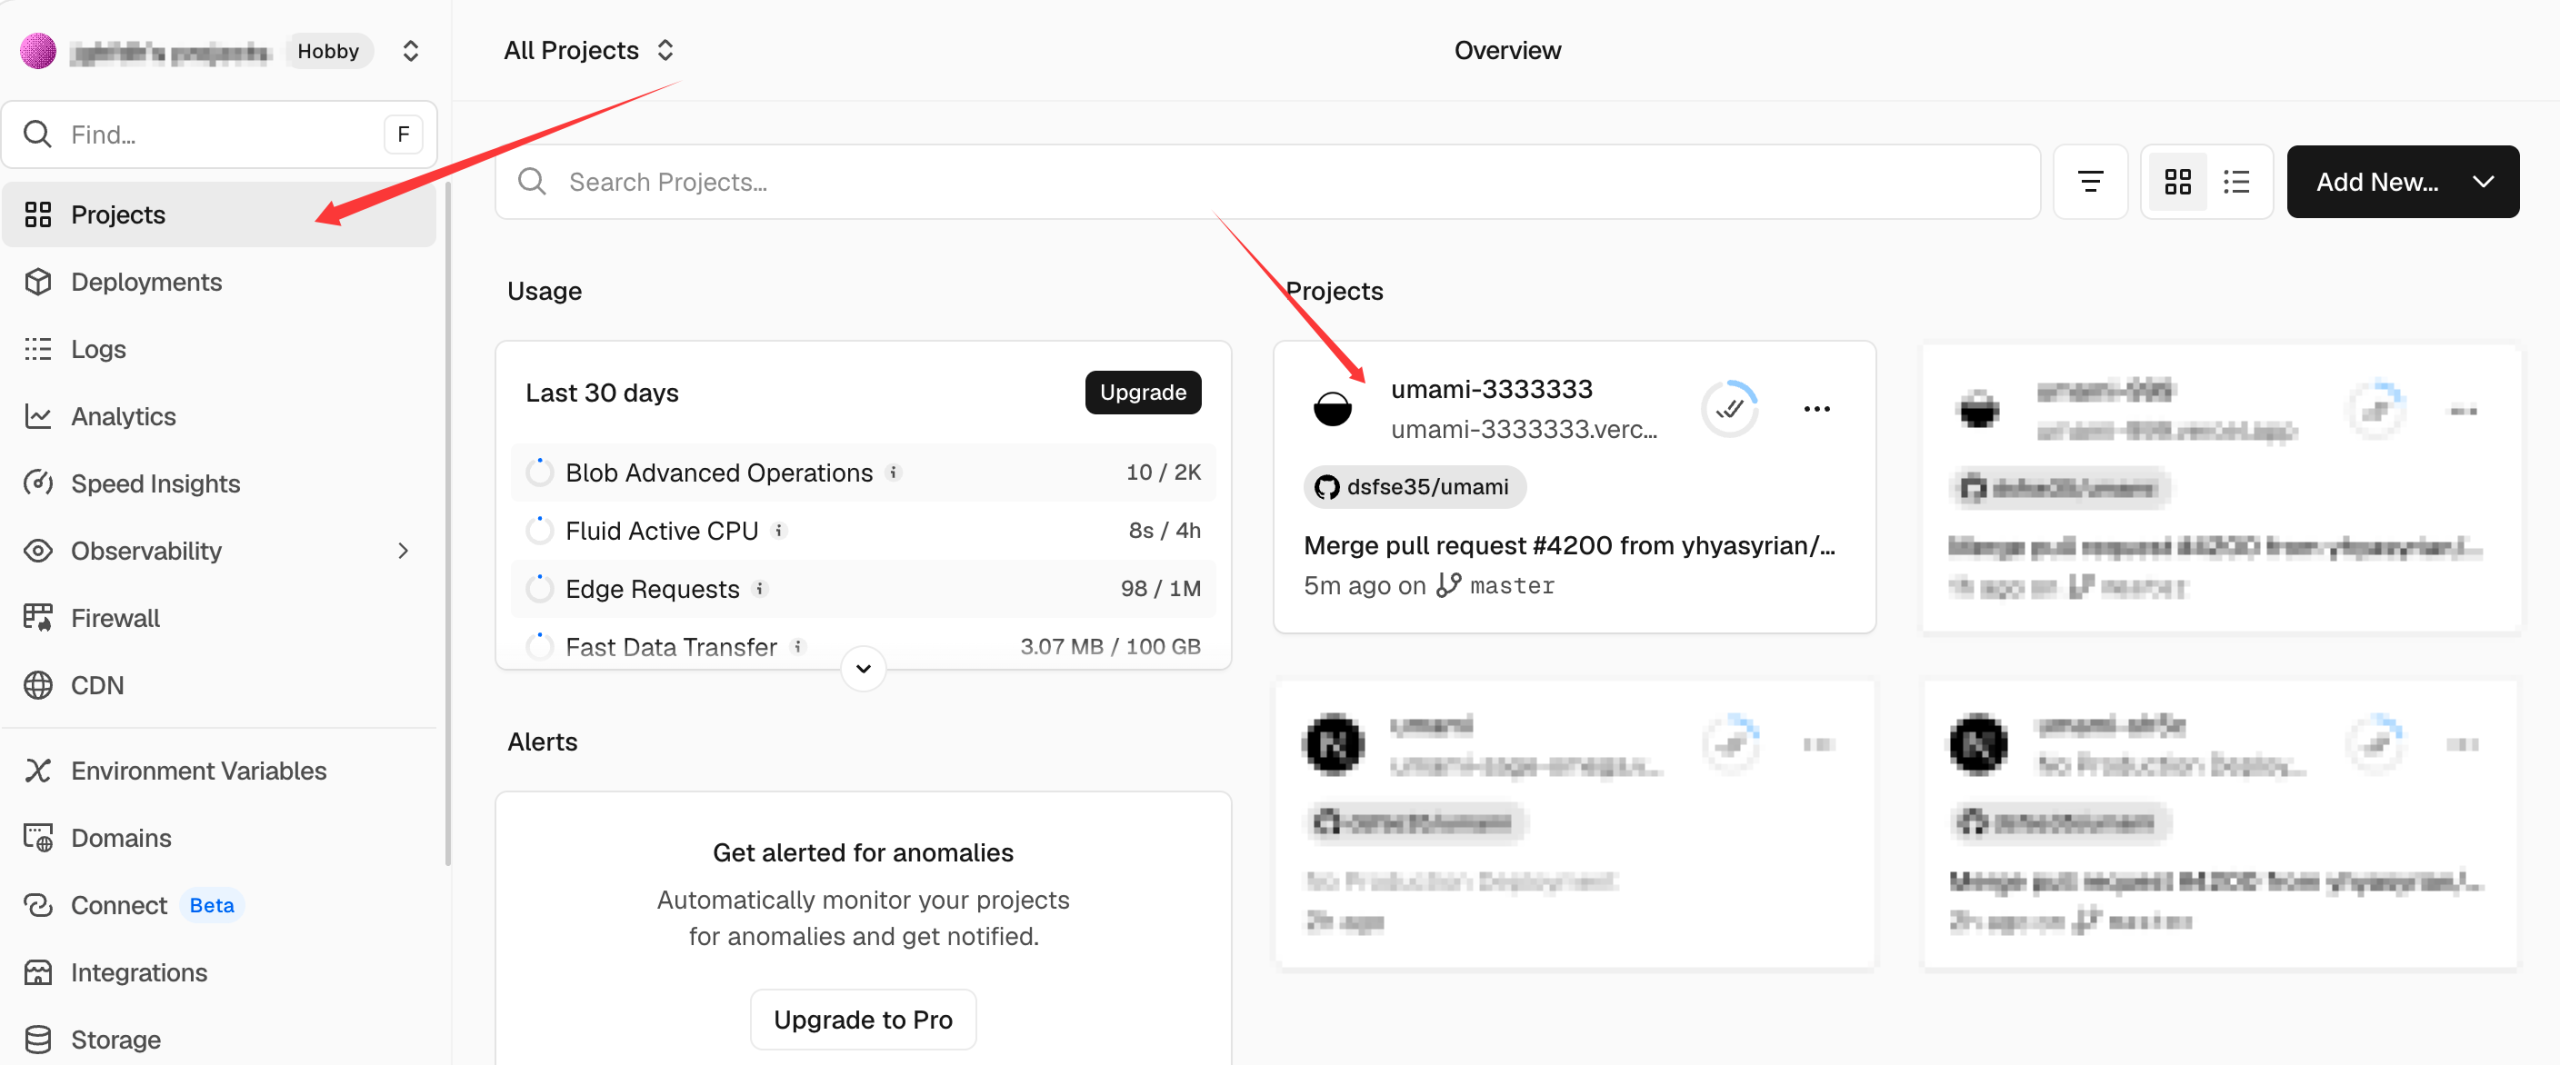Click the Speed Insights gauge icon
This screenshot has width=2560, height=1065.
(x=38, y=484)
